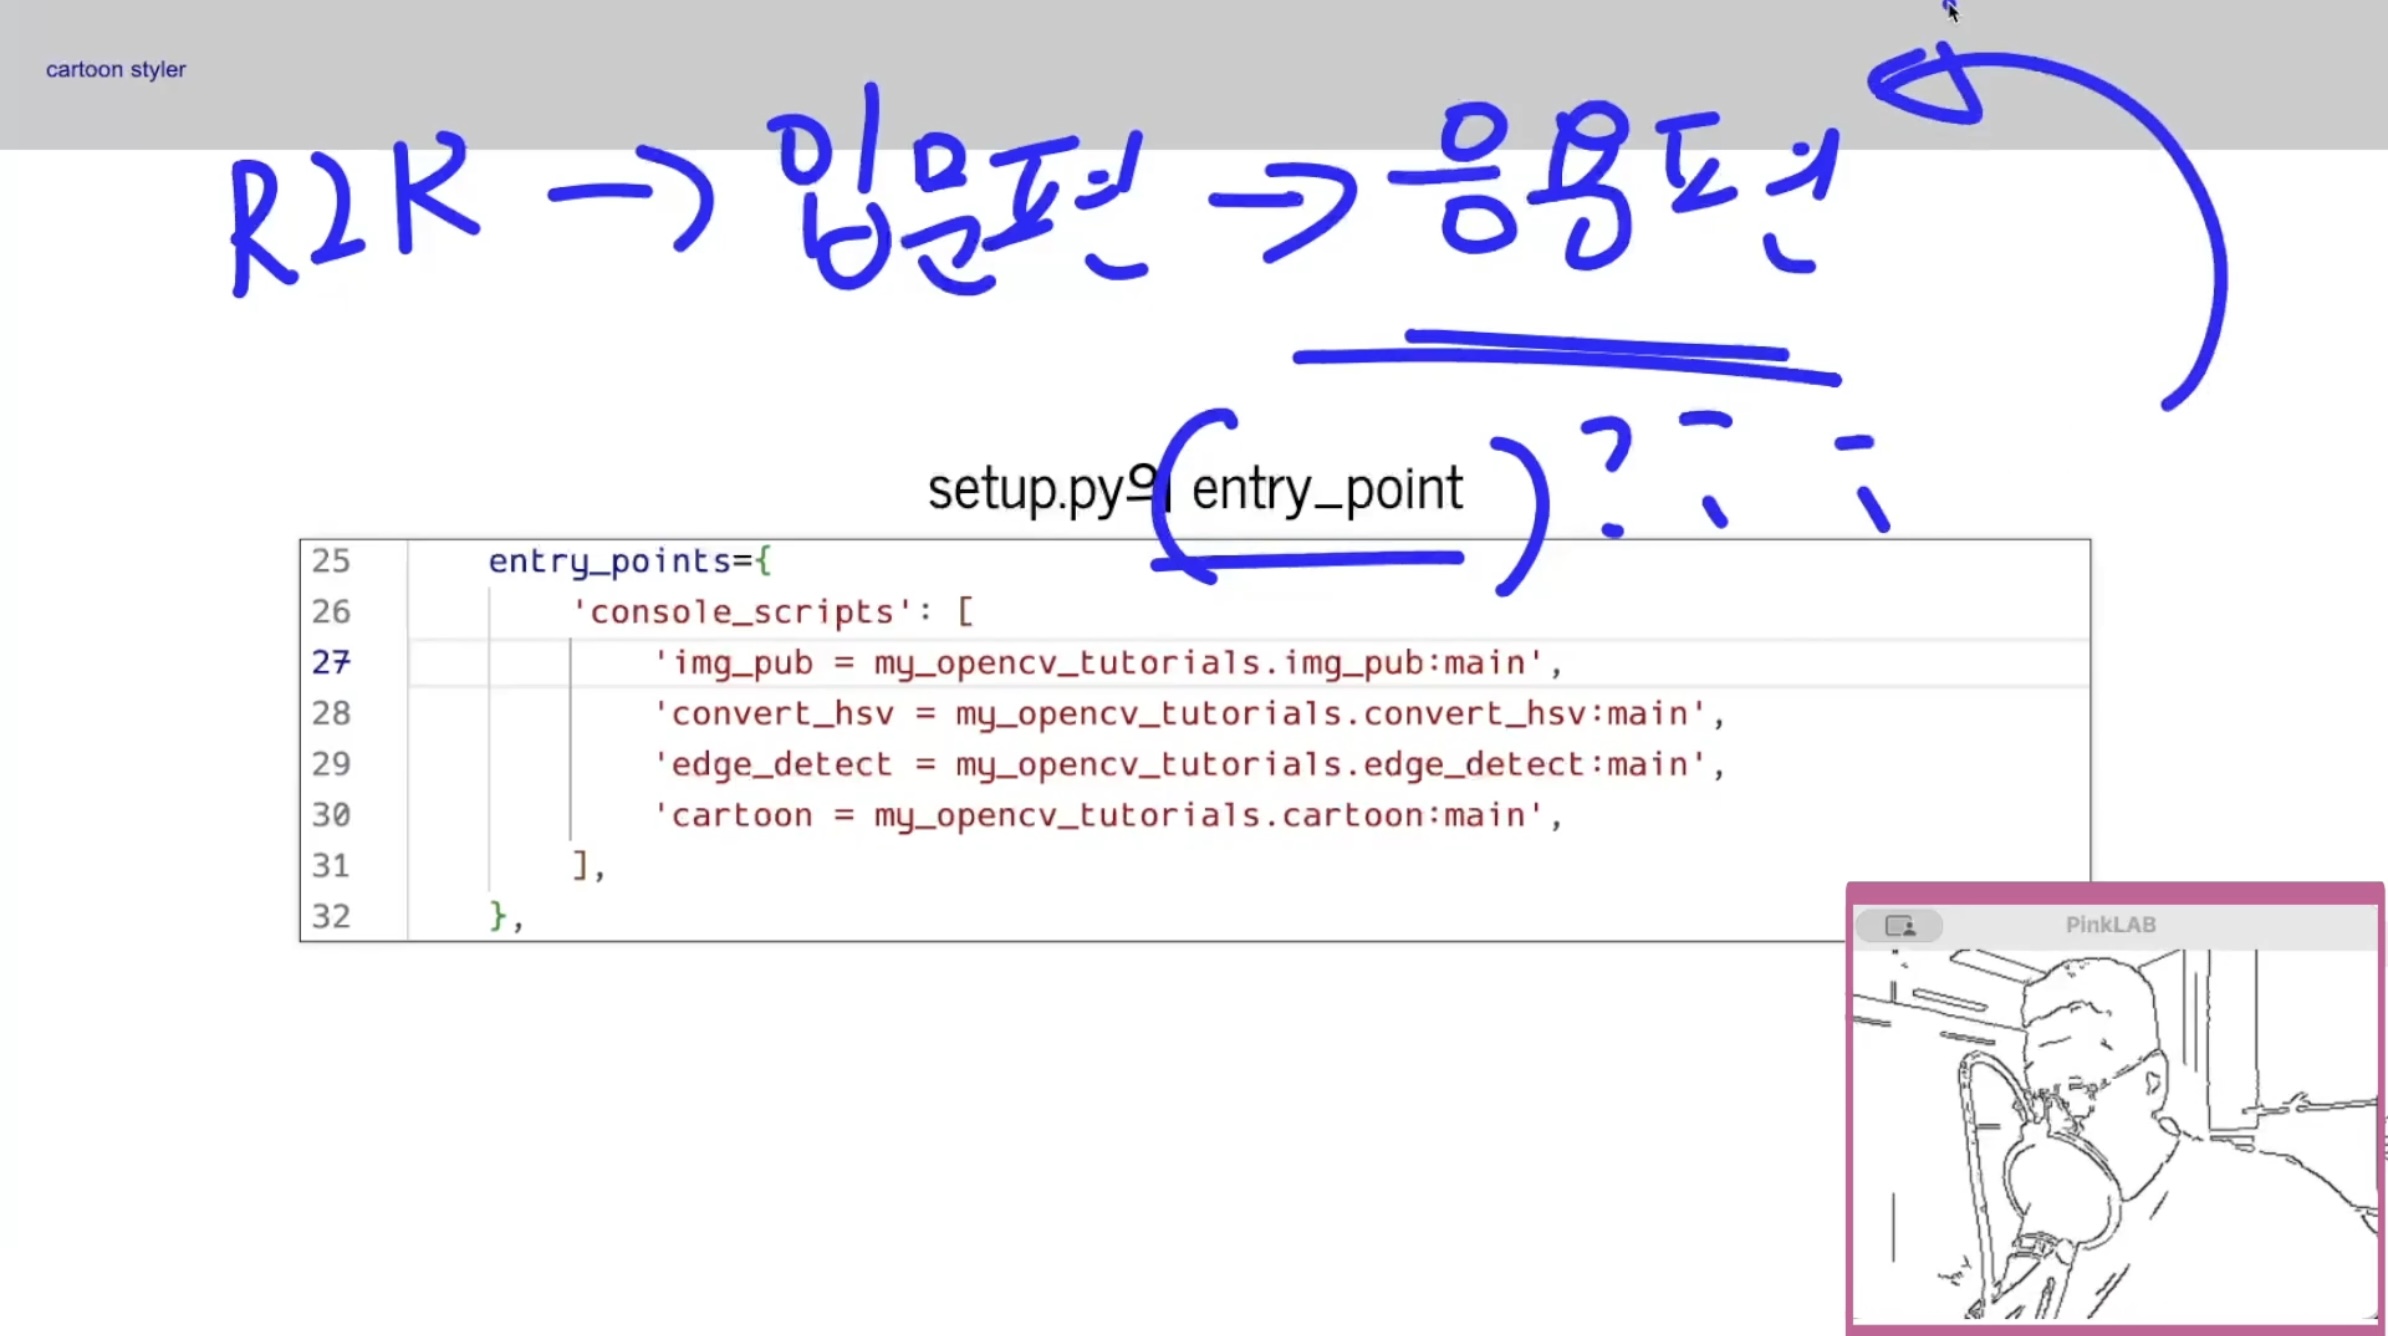Image resolution: width=2388 pixels, height=1336 pixels.
Task: Click the presenter view icon in PinkLAB window
Action: [x=1899, y=926]
